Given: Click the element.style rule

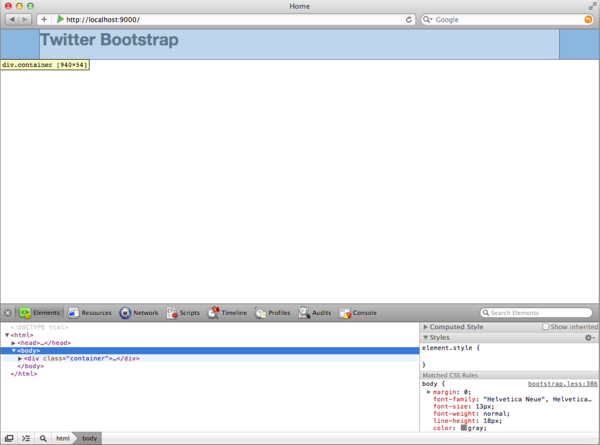Looking at the screenshot, I should click(450, 348).
